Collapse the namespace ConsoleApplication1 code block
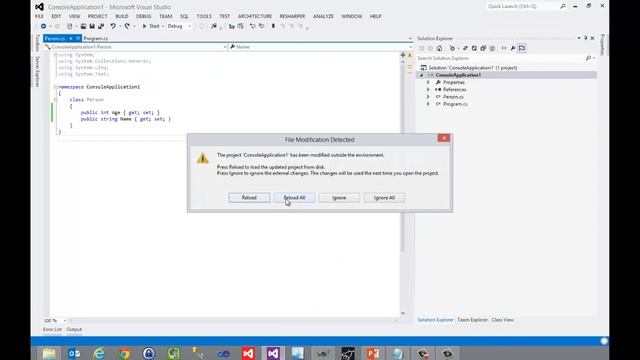 click(x=56, y=87)
